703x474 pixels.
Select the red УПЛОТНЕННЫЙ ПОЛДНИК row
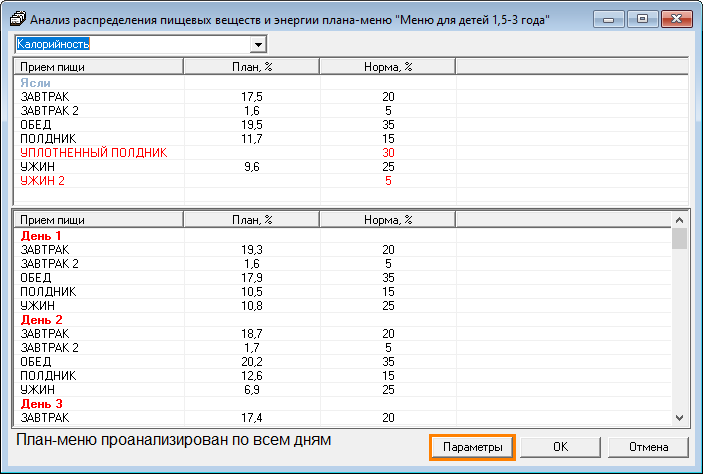pos(93,152)
